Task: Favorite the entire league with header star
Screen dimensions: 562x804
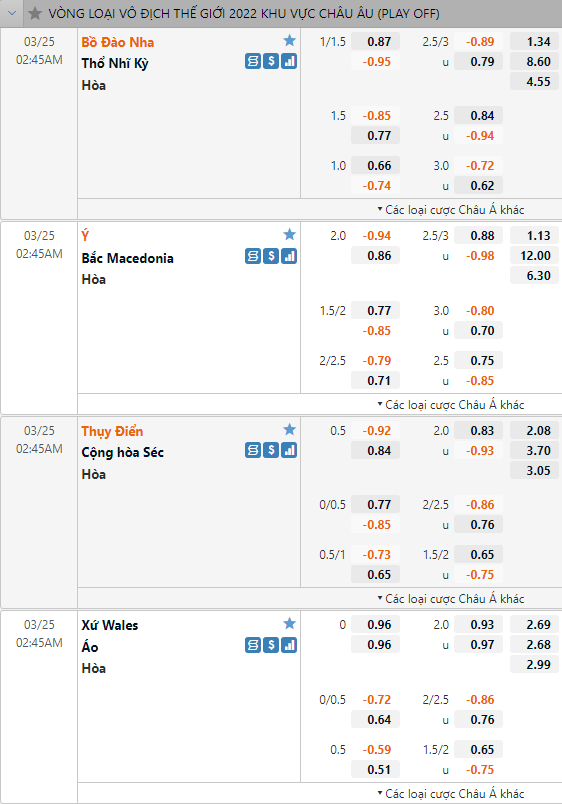Action: coord(35,13)
